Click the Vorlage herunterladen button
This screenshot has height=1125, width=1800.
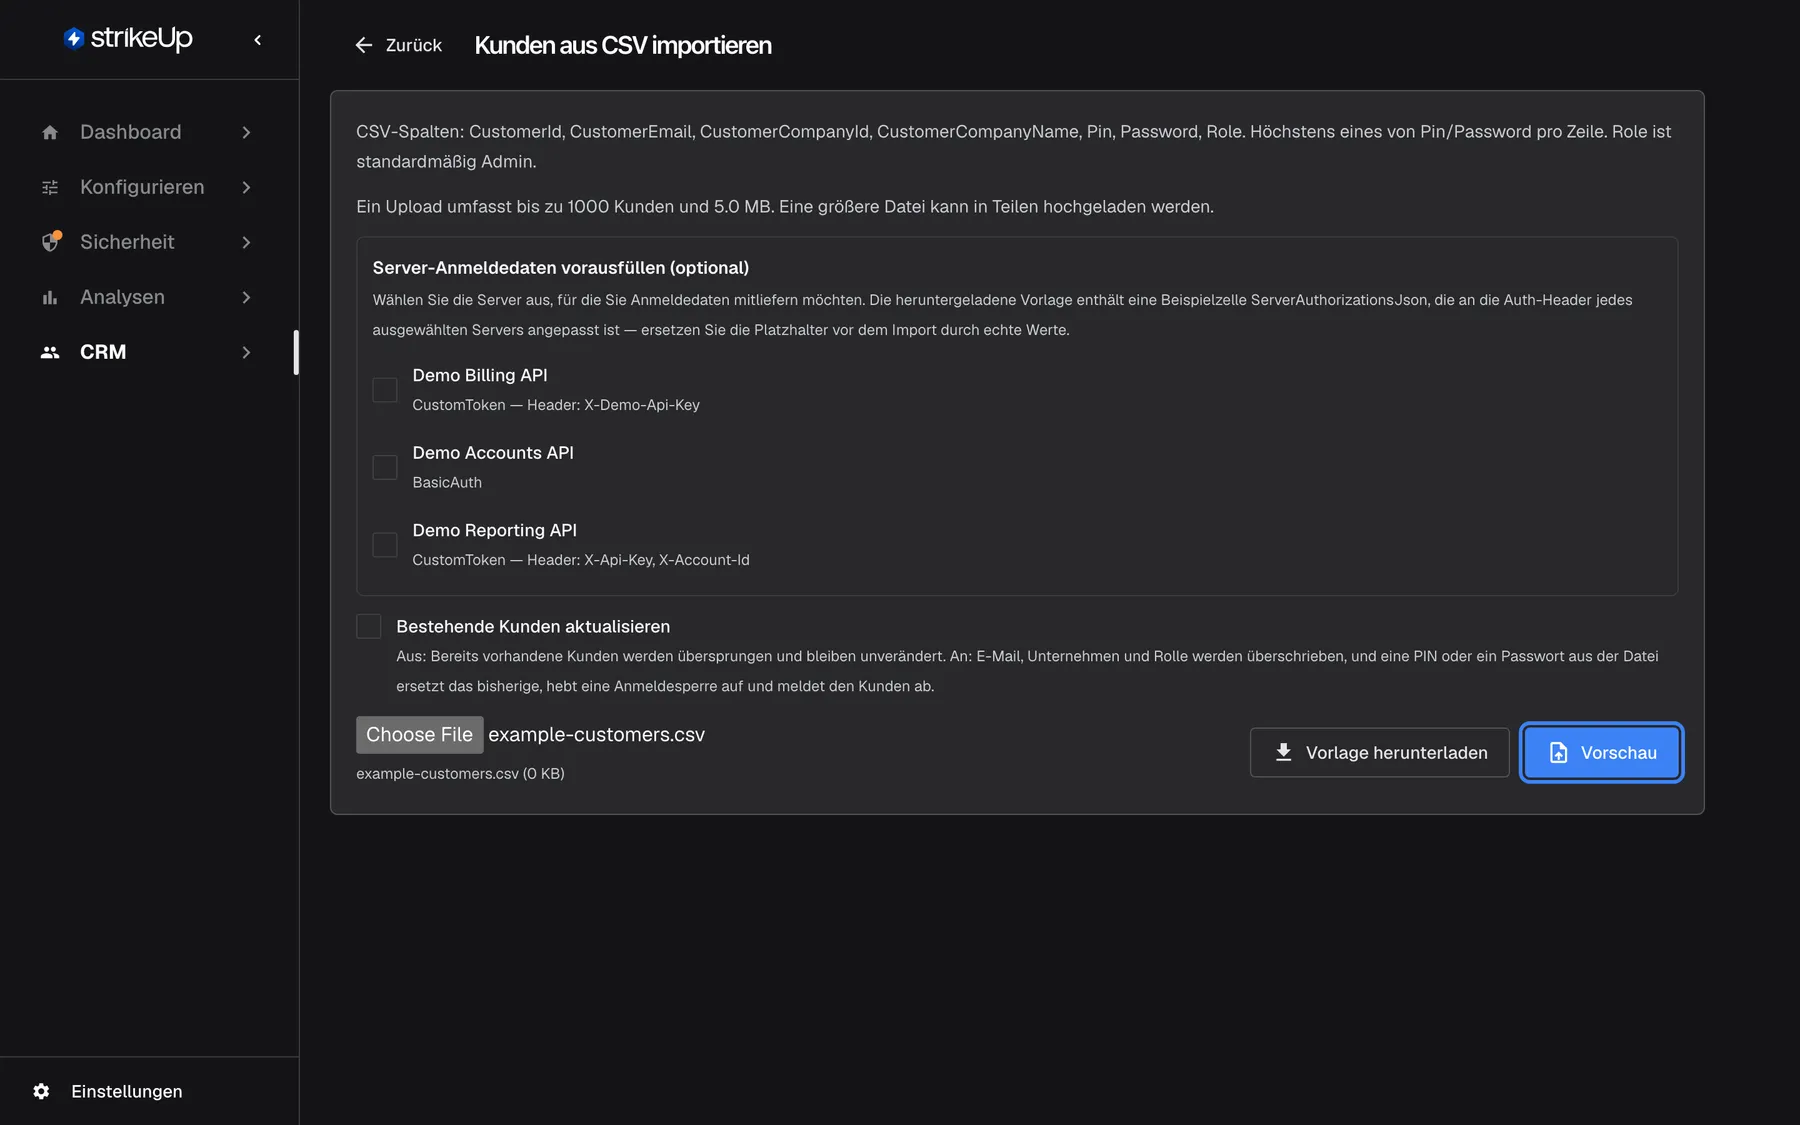1379,752
